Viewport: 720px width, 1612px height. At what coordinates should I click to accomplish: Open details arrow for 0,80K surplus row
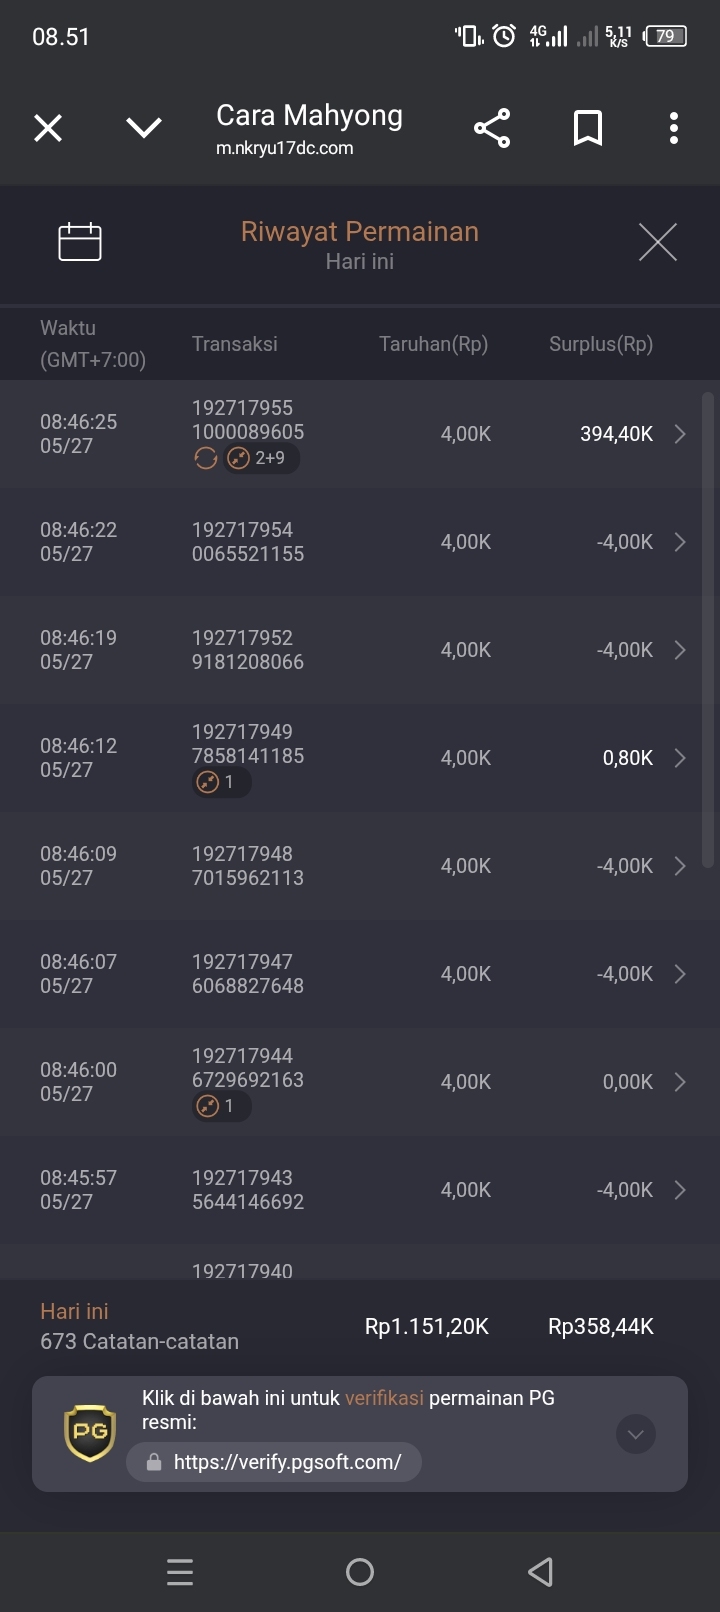(x=680, y=758)
